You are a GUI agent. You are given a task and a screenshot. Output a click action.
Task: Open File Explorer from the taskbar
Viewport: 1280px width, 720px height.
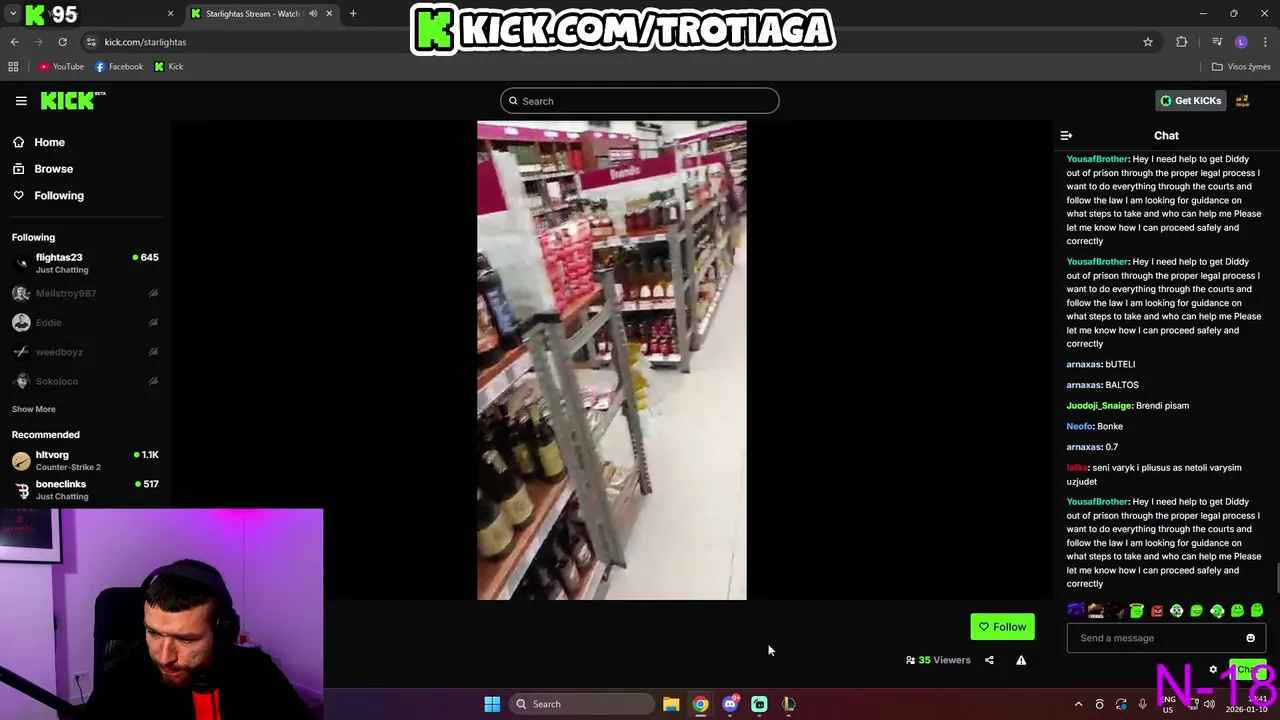click(x=671, y=704)
